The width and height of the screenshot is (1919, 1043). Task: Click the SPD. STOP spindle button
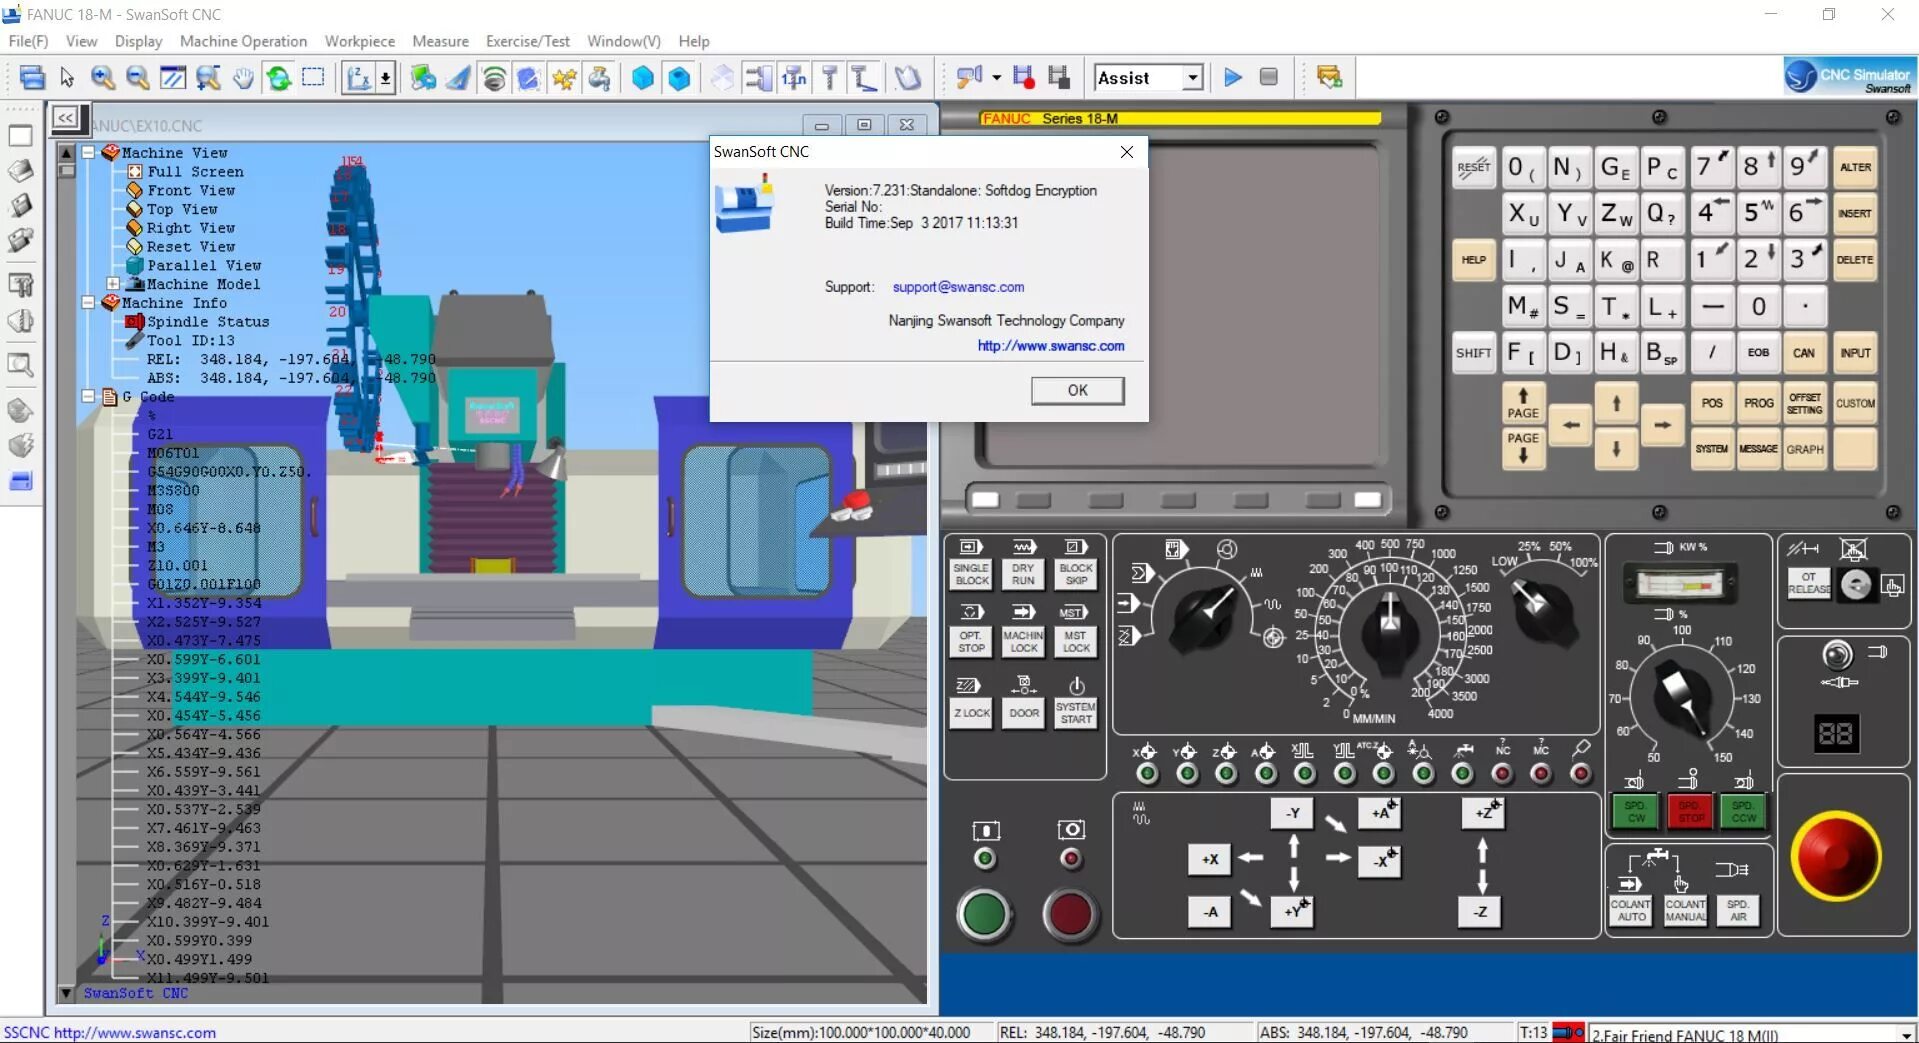pyautogui.click(x=1690, y=811)
